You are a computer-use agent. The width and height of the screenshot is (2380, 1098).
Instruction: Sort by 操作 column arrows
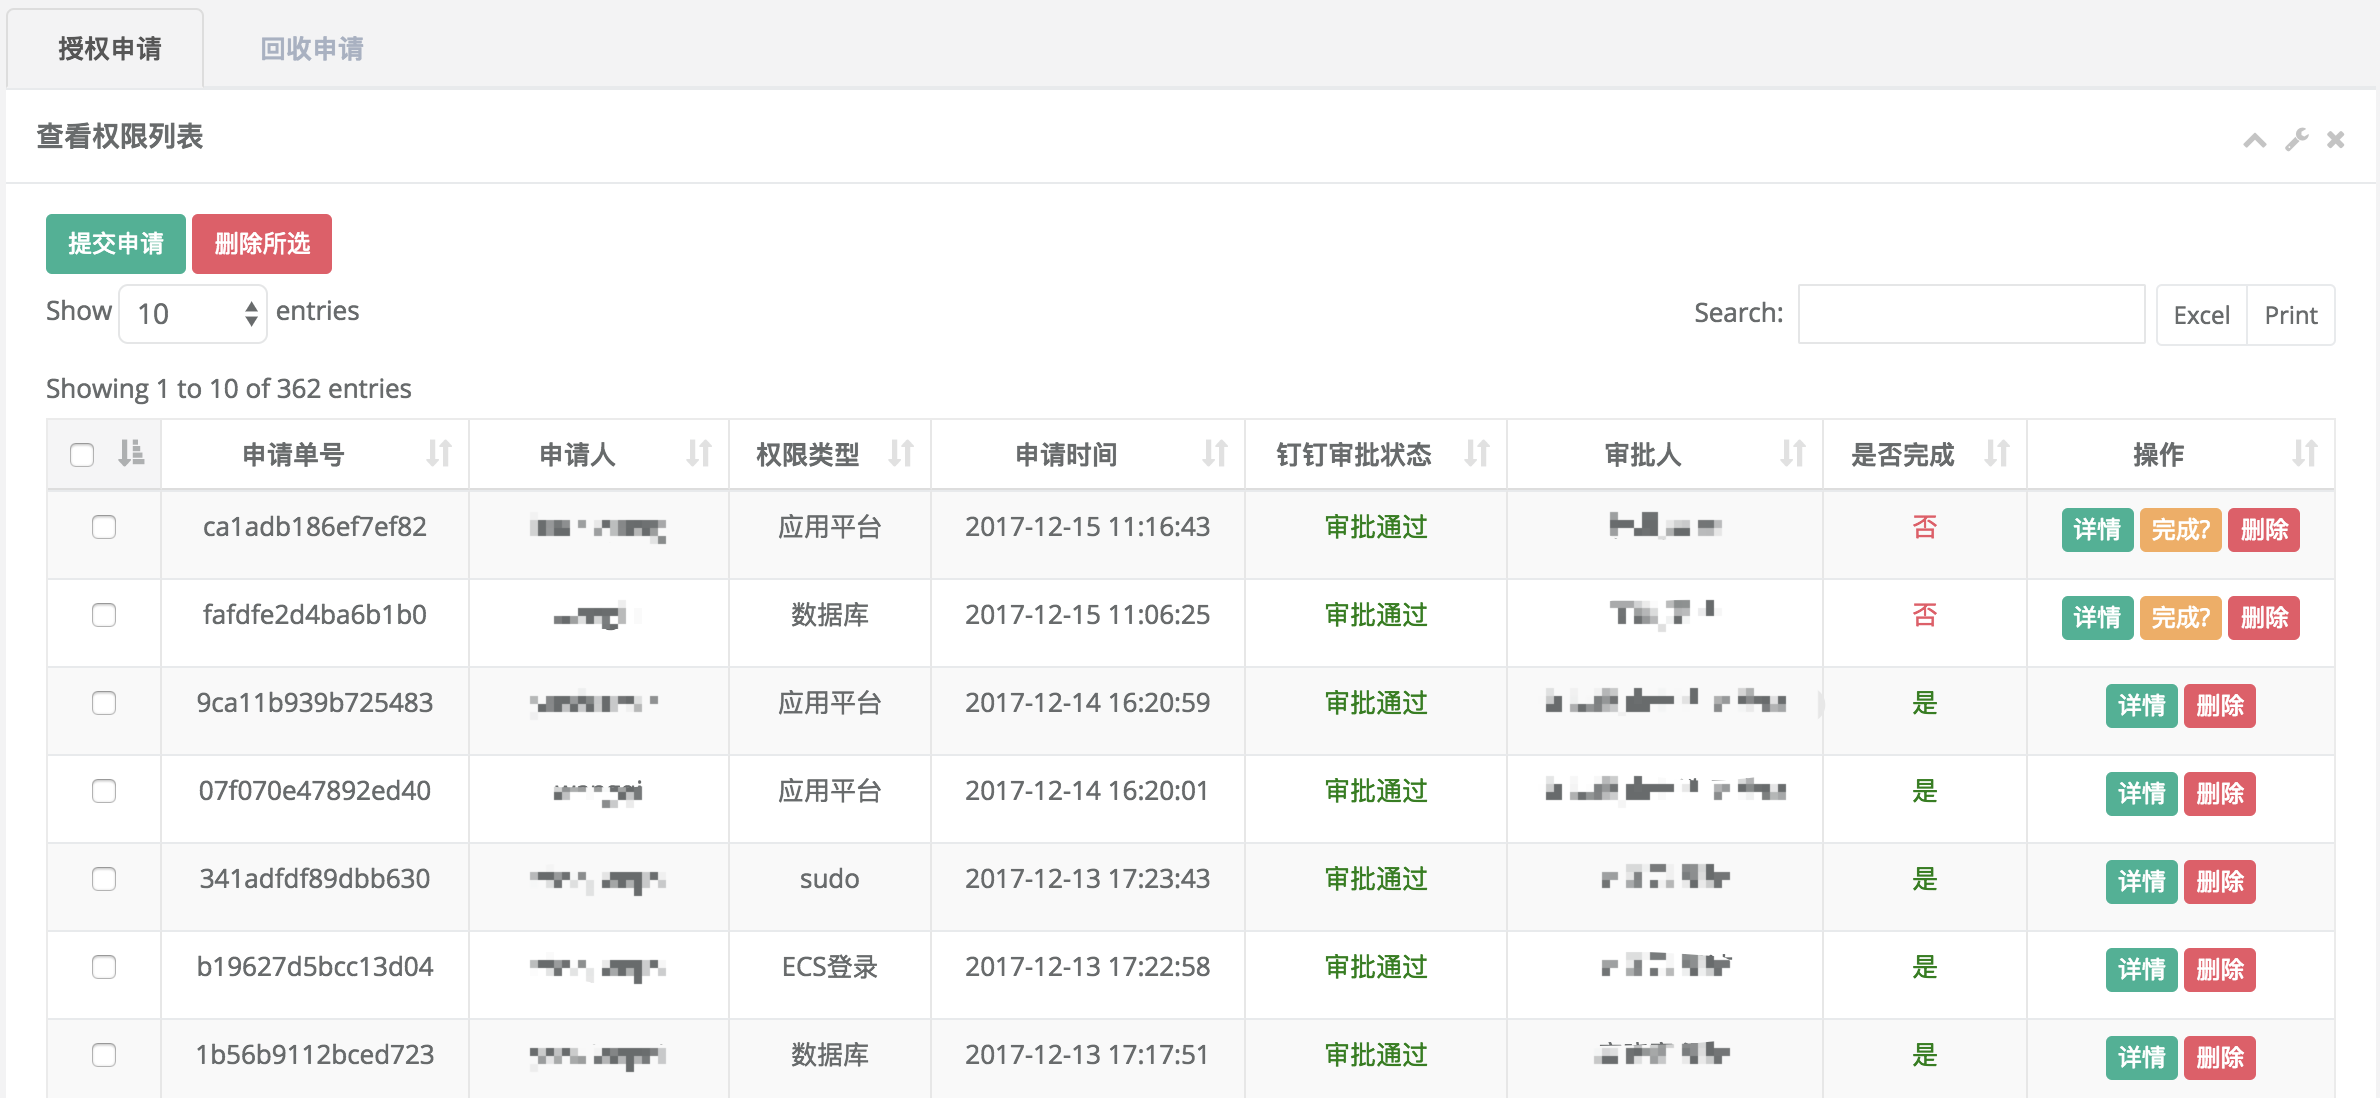[x=2305, y=454]
